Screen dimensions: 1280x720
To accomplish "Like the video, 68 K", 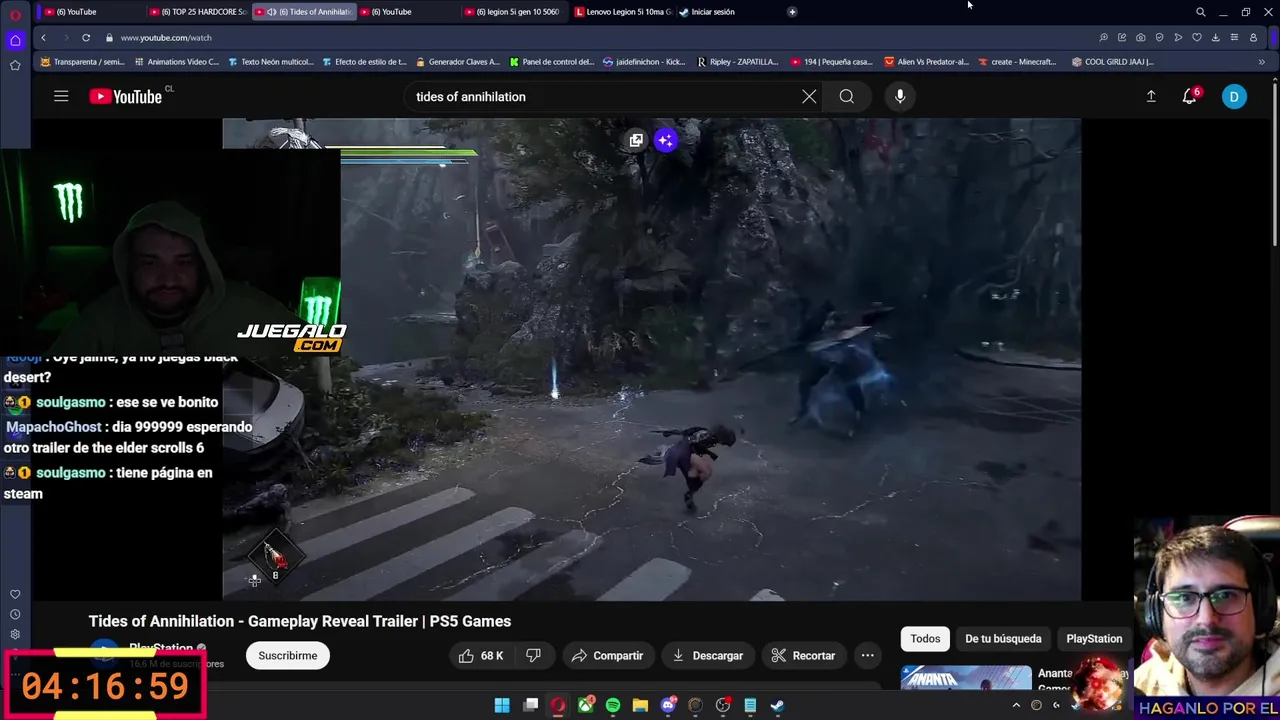I will pyautogui.click(x=480, y=656).
